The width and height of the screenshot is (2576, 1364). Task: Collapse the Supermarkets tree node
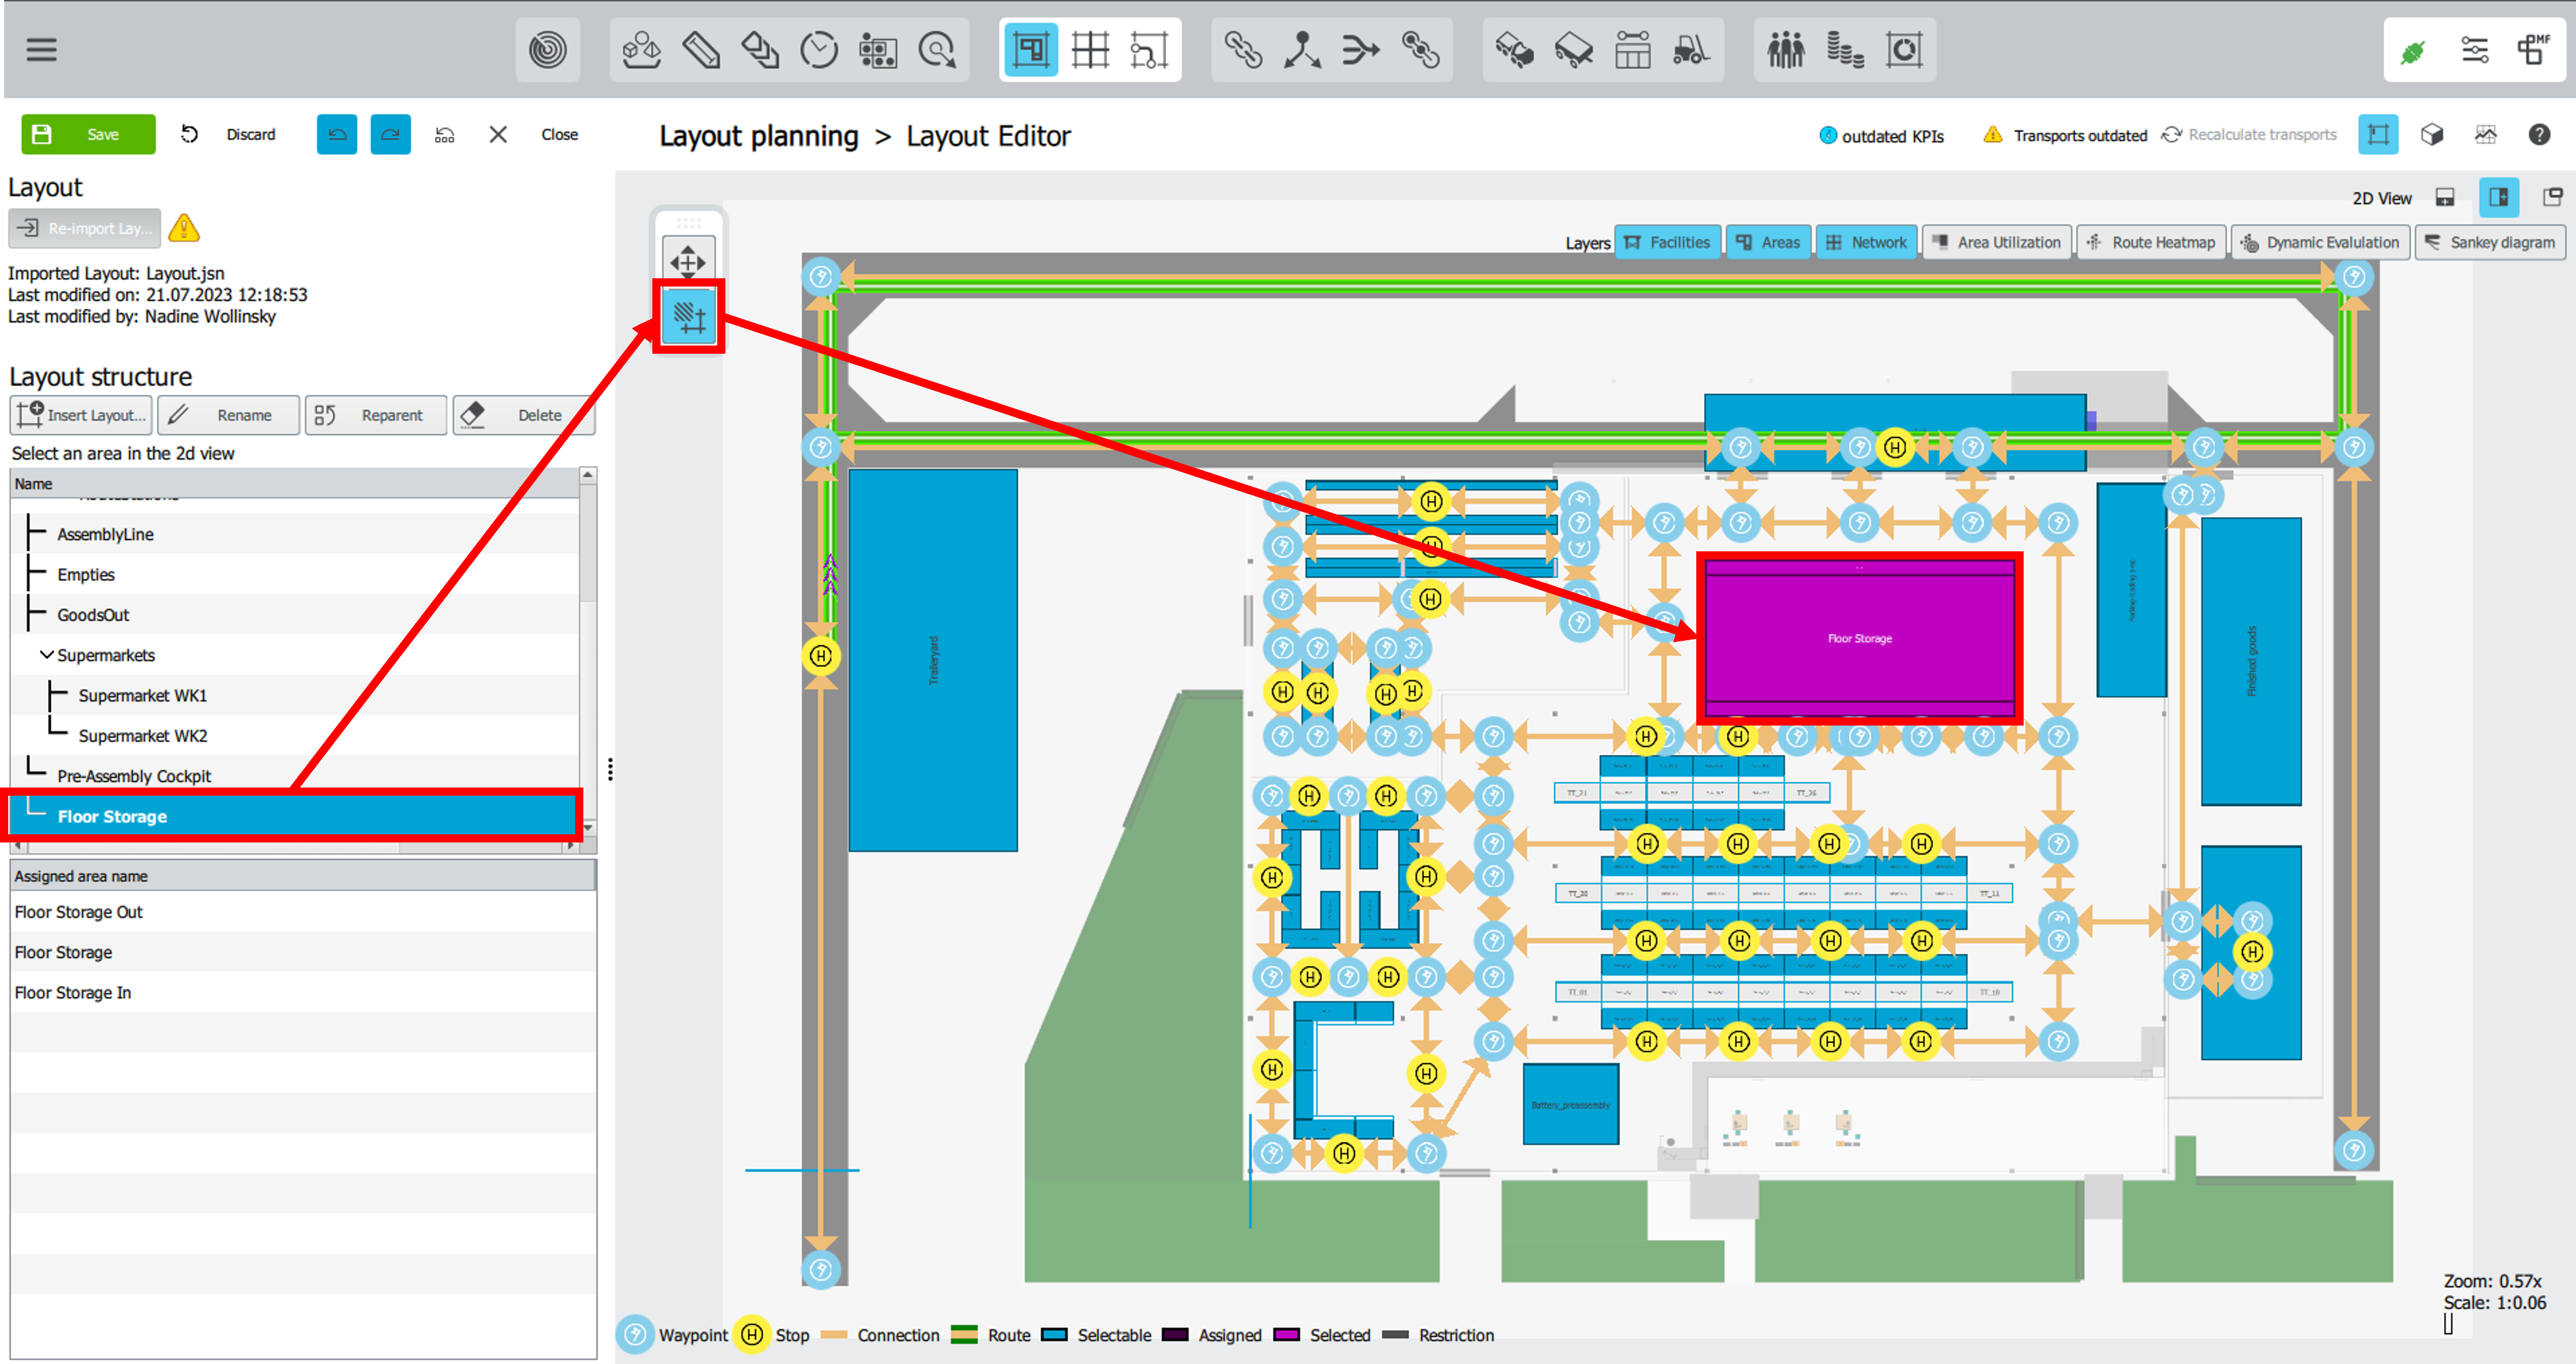pyautogui.click(x=46, y=654)
